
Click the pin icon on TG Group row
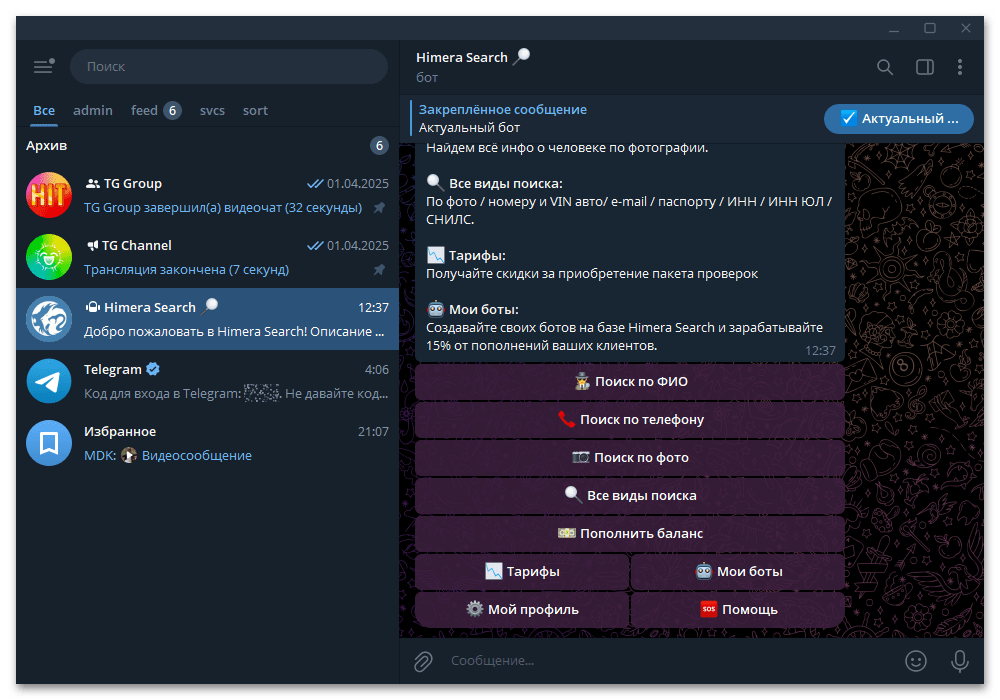pyautogui.click(x=379, y=208)
